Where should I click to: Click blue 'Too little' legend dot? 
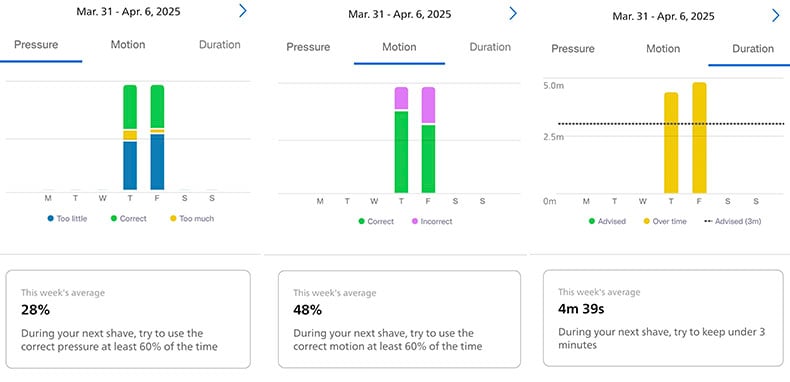tap(50, 219)
